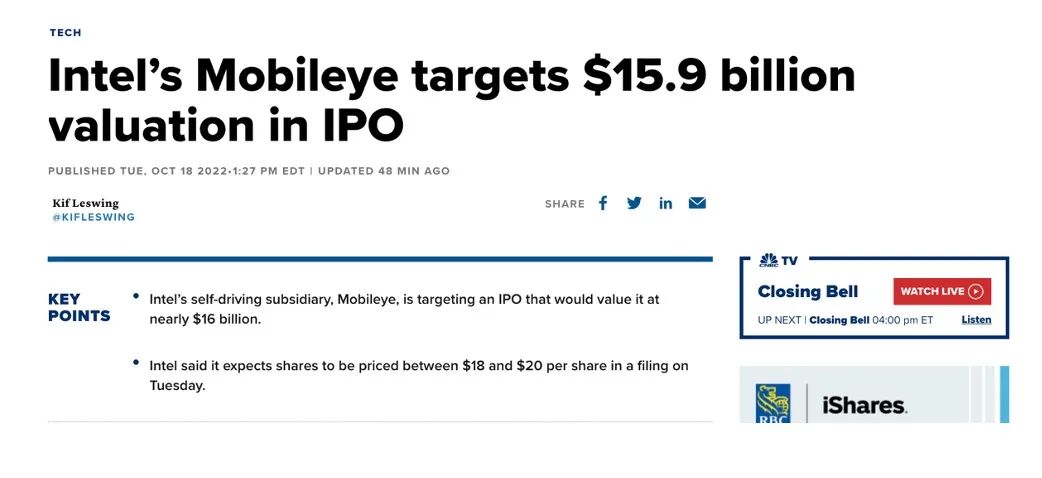Open the TECH section link

click(65, 33)
